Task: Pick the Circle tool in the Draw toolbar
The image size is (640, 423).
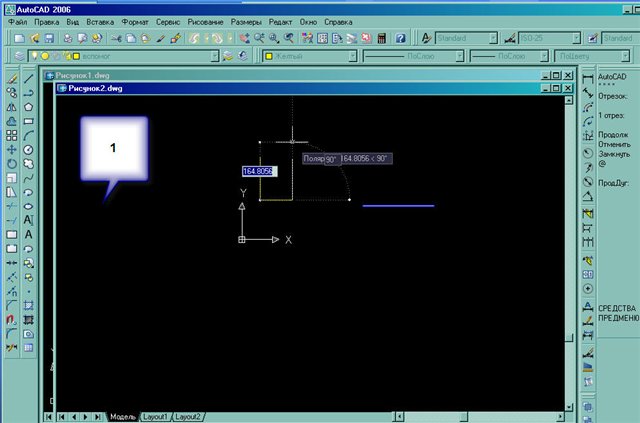Action: tap(29, 149)
